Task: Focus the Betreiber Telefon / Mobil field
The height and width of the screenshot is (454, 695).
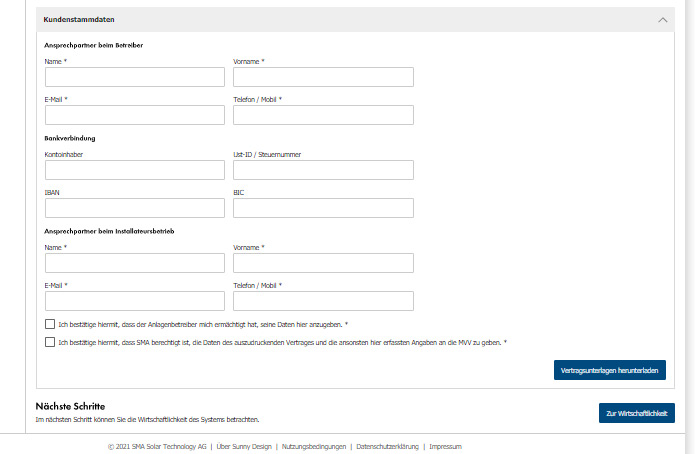Action: [323, 115]
